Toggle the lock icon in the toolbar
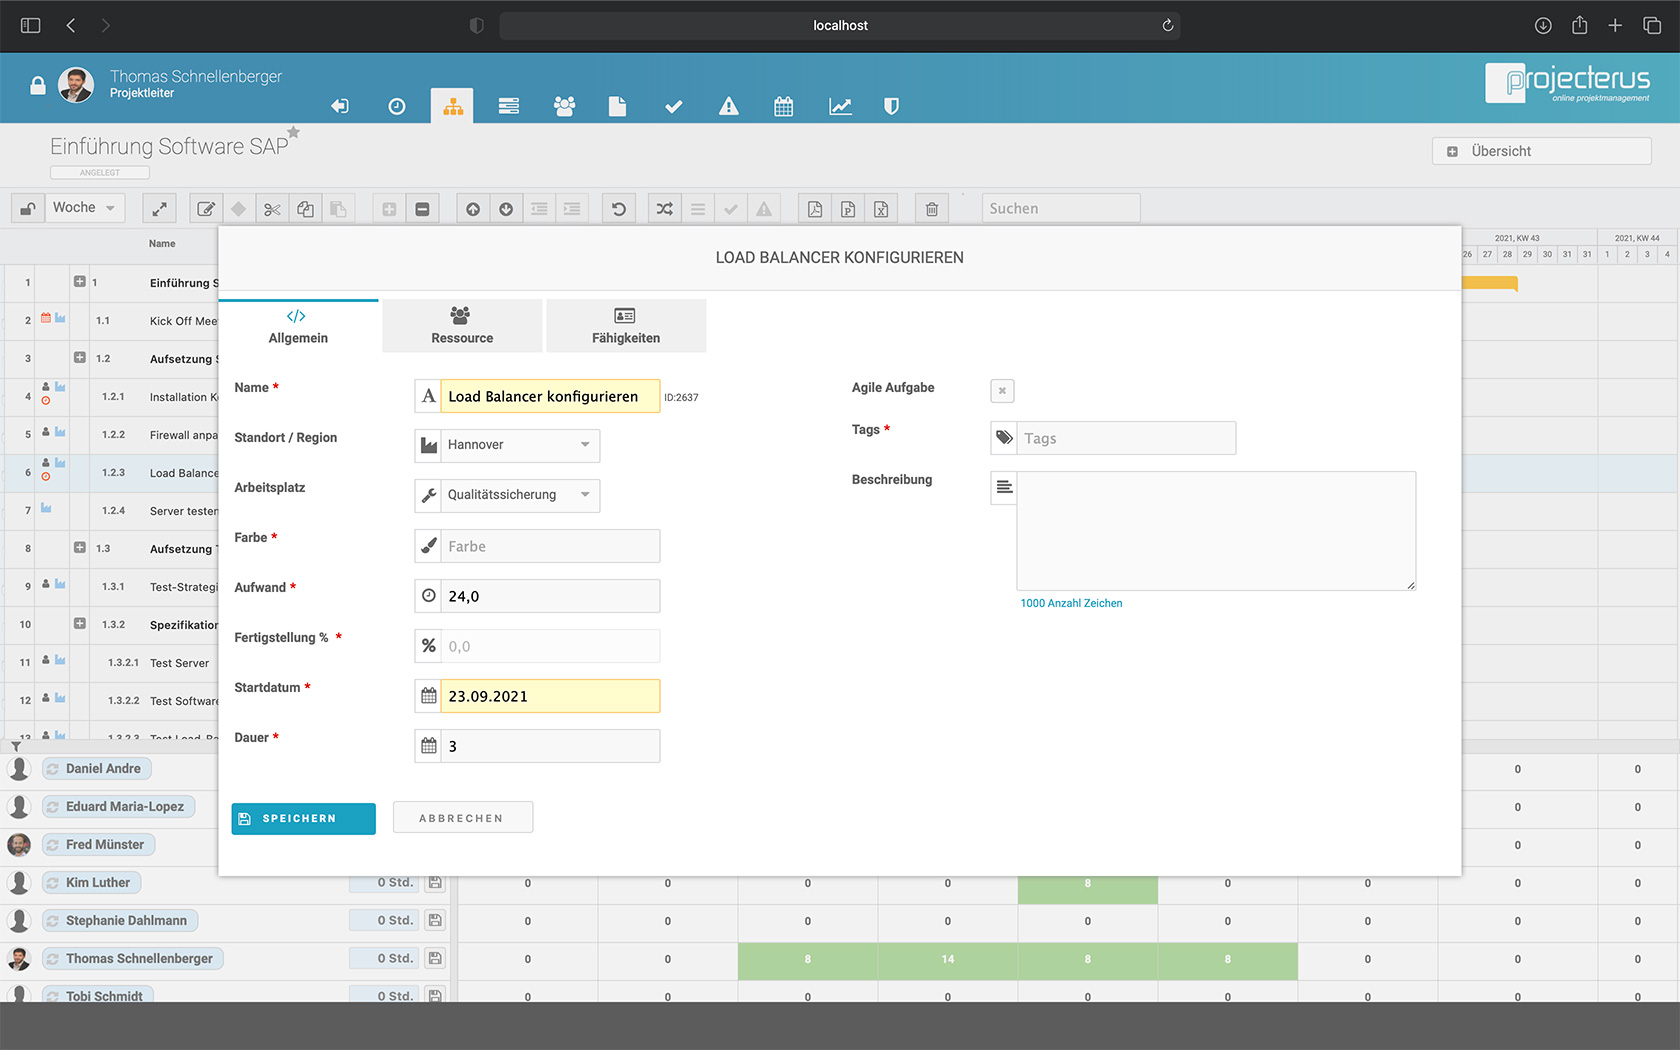Screen dimensions: 1680x1050 pos(27,207)
